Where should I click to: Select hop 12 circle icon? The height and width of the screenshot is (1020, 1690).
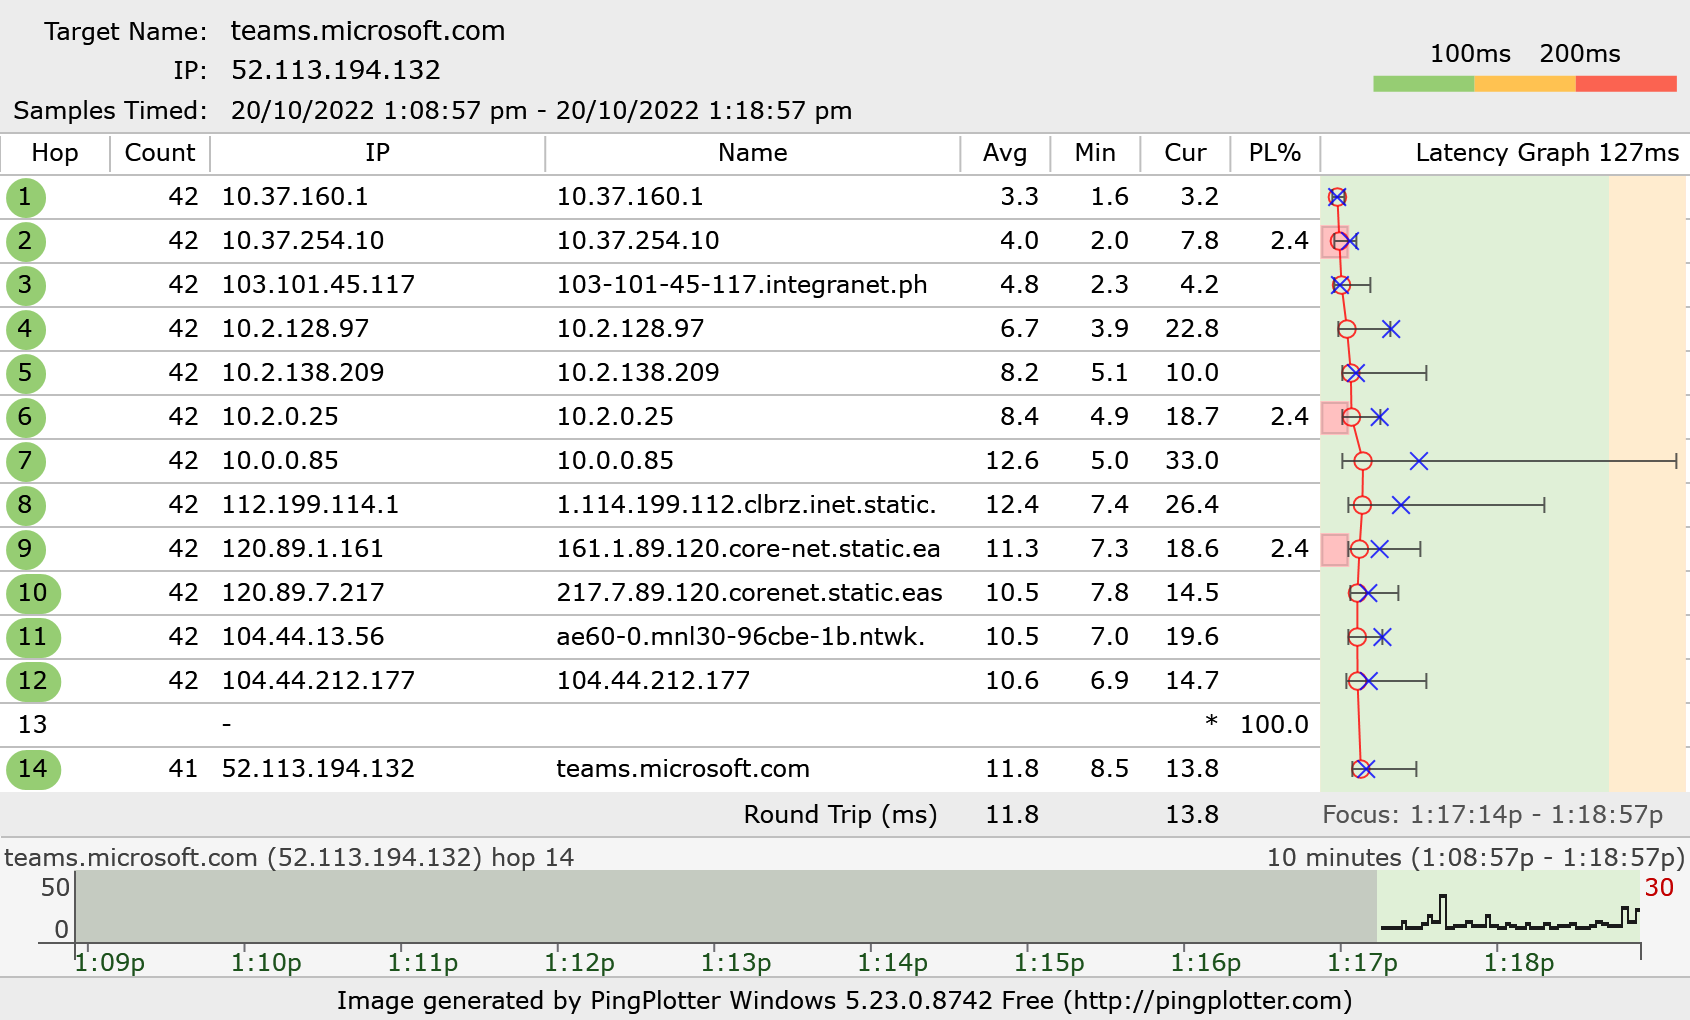[x=32, y=681]
